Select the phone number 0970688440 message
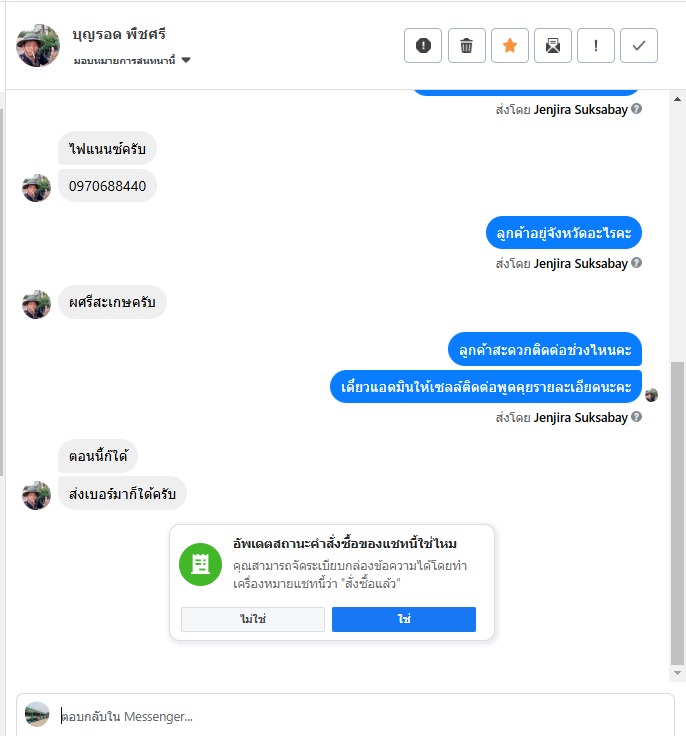This screenshot has height=736, width=686. pos(107,186)
